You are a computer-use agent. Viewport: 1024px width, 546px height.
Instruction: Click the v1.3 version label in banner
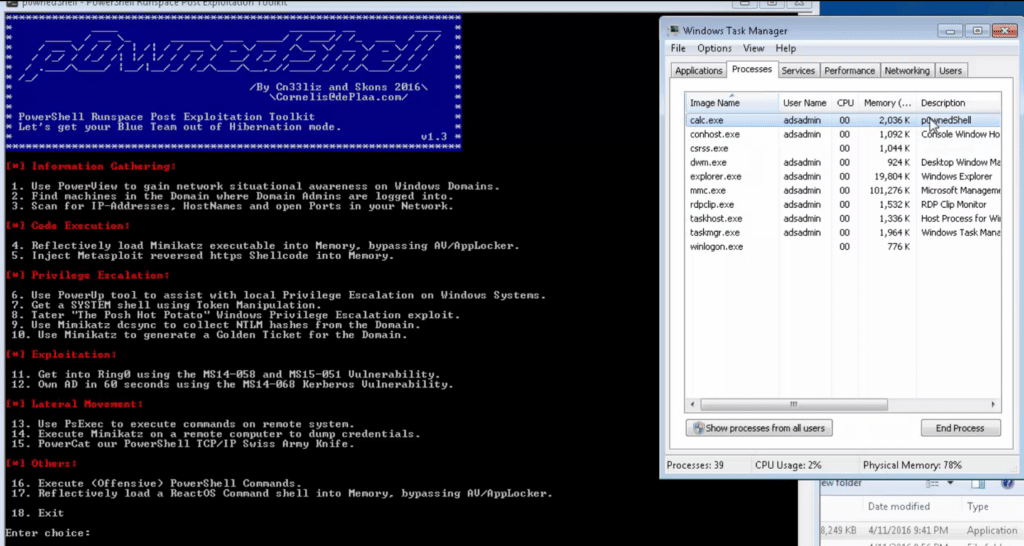point(434,136)
